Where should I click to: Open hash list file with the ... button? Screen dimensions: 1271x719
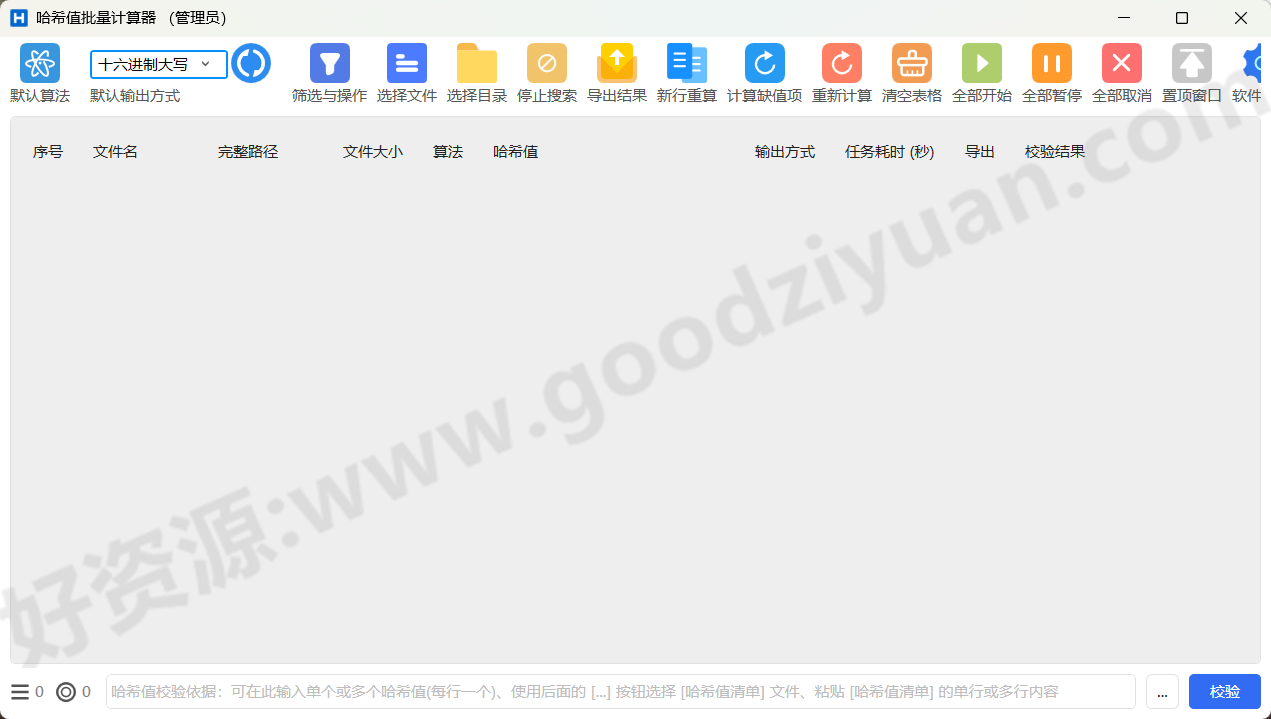tap(1162, 691)
